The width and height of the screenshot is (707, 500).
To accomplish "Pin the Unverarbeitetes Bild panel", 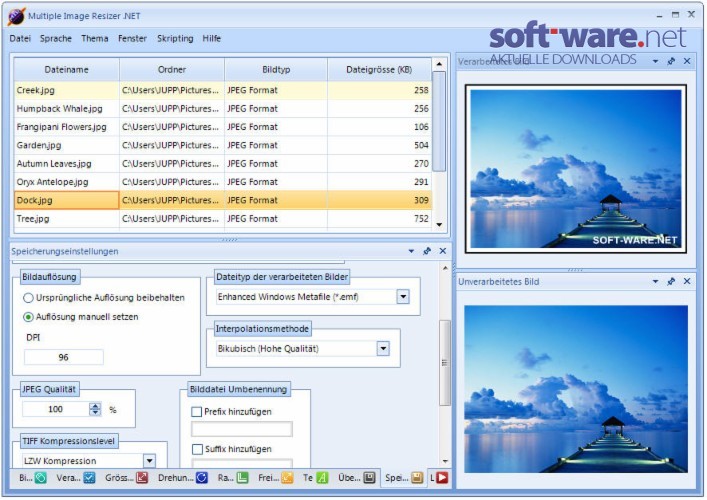I will tap(671, 281).
